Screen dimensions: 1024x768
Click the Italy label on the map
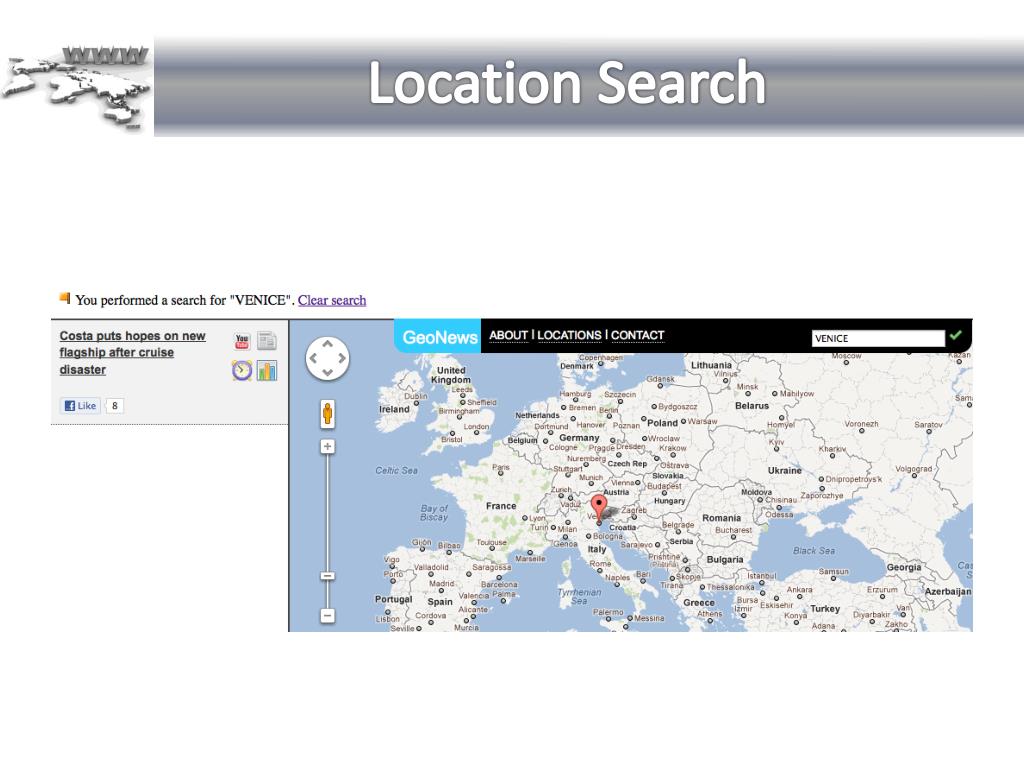597,549
